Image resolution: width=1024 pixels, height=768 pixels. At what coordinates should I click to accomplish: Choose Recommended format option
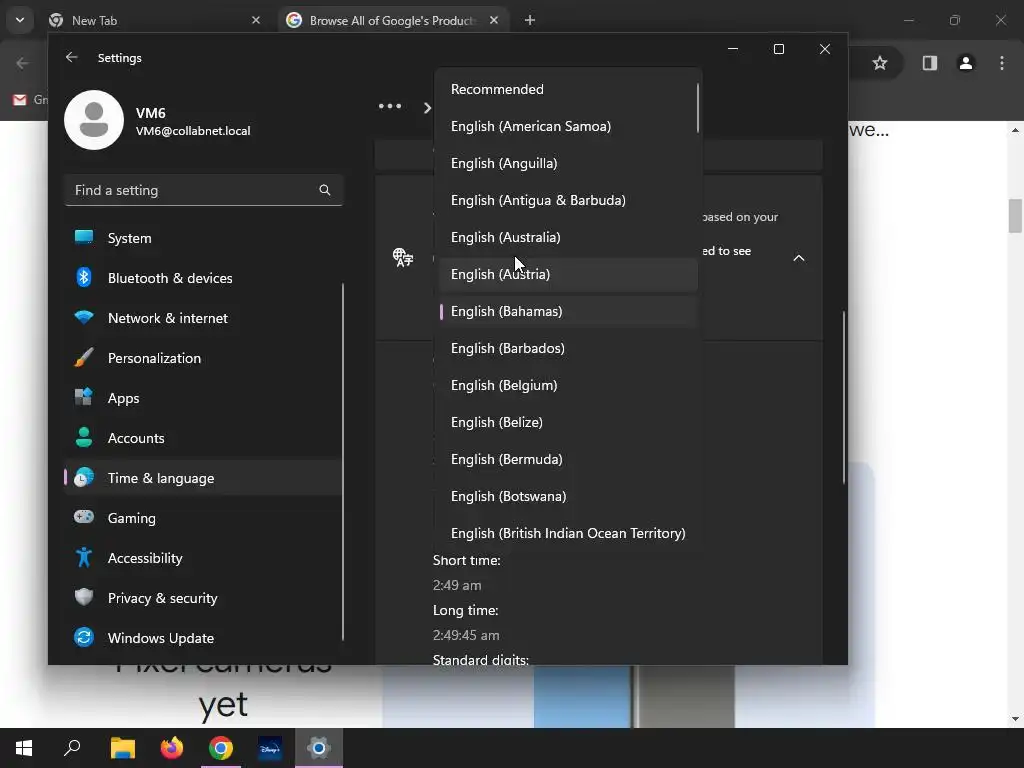[566, 89]
